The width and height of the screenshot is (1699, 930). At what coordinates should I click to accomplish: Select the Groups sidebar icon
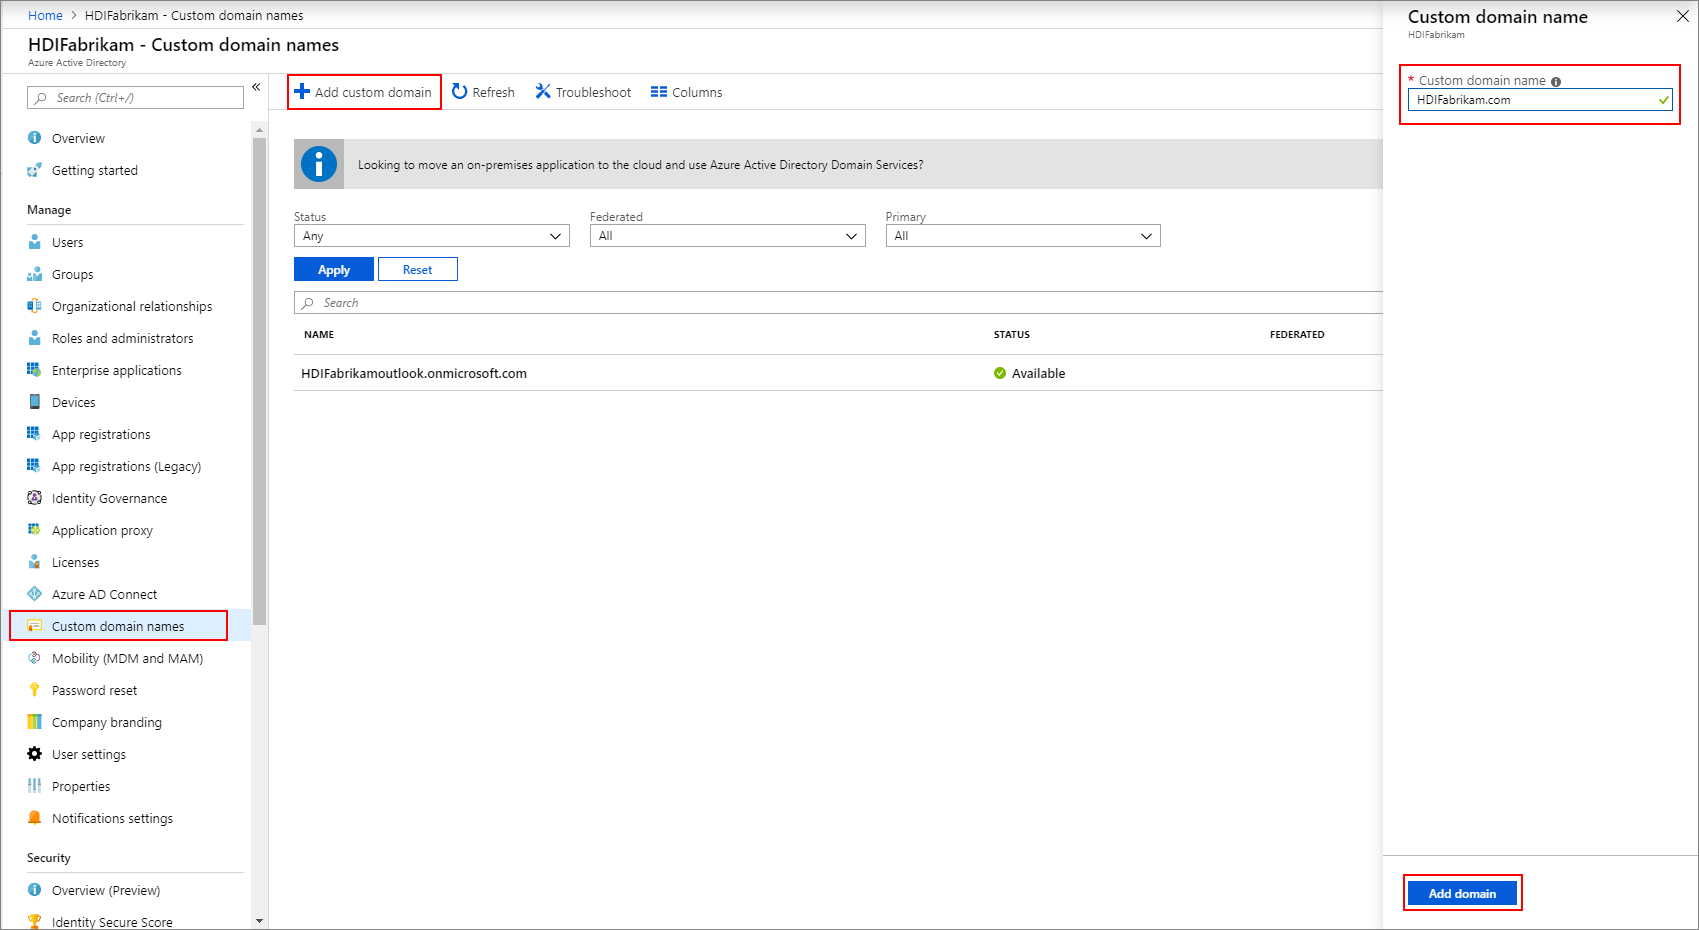(34, 274)
